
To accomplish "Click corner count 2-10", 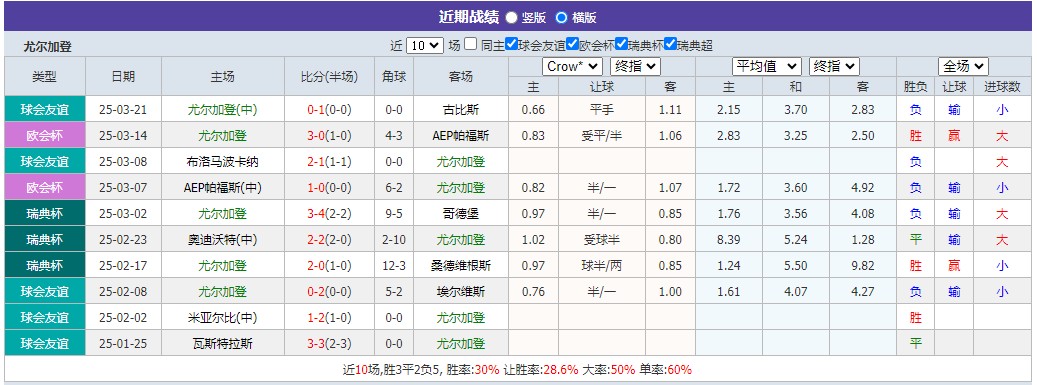I will point(394,239).
